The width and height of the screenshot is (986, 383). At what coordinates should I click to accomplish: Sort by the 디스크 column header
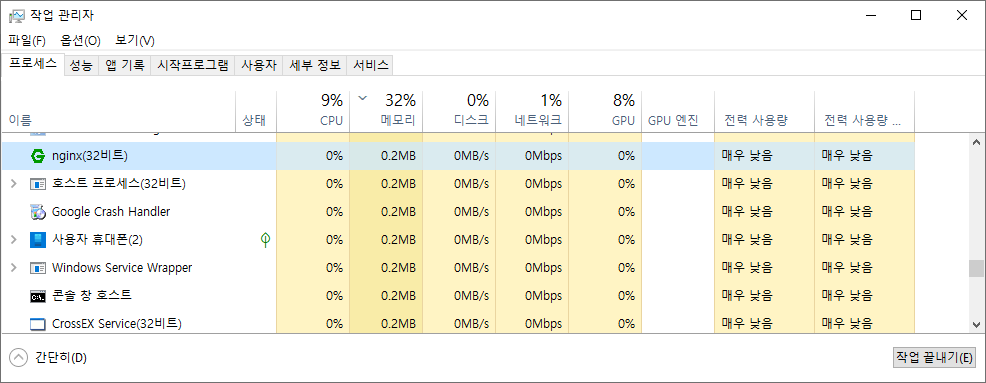pyautogui.click(x=459, y=112)
